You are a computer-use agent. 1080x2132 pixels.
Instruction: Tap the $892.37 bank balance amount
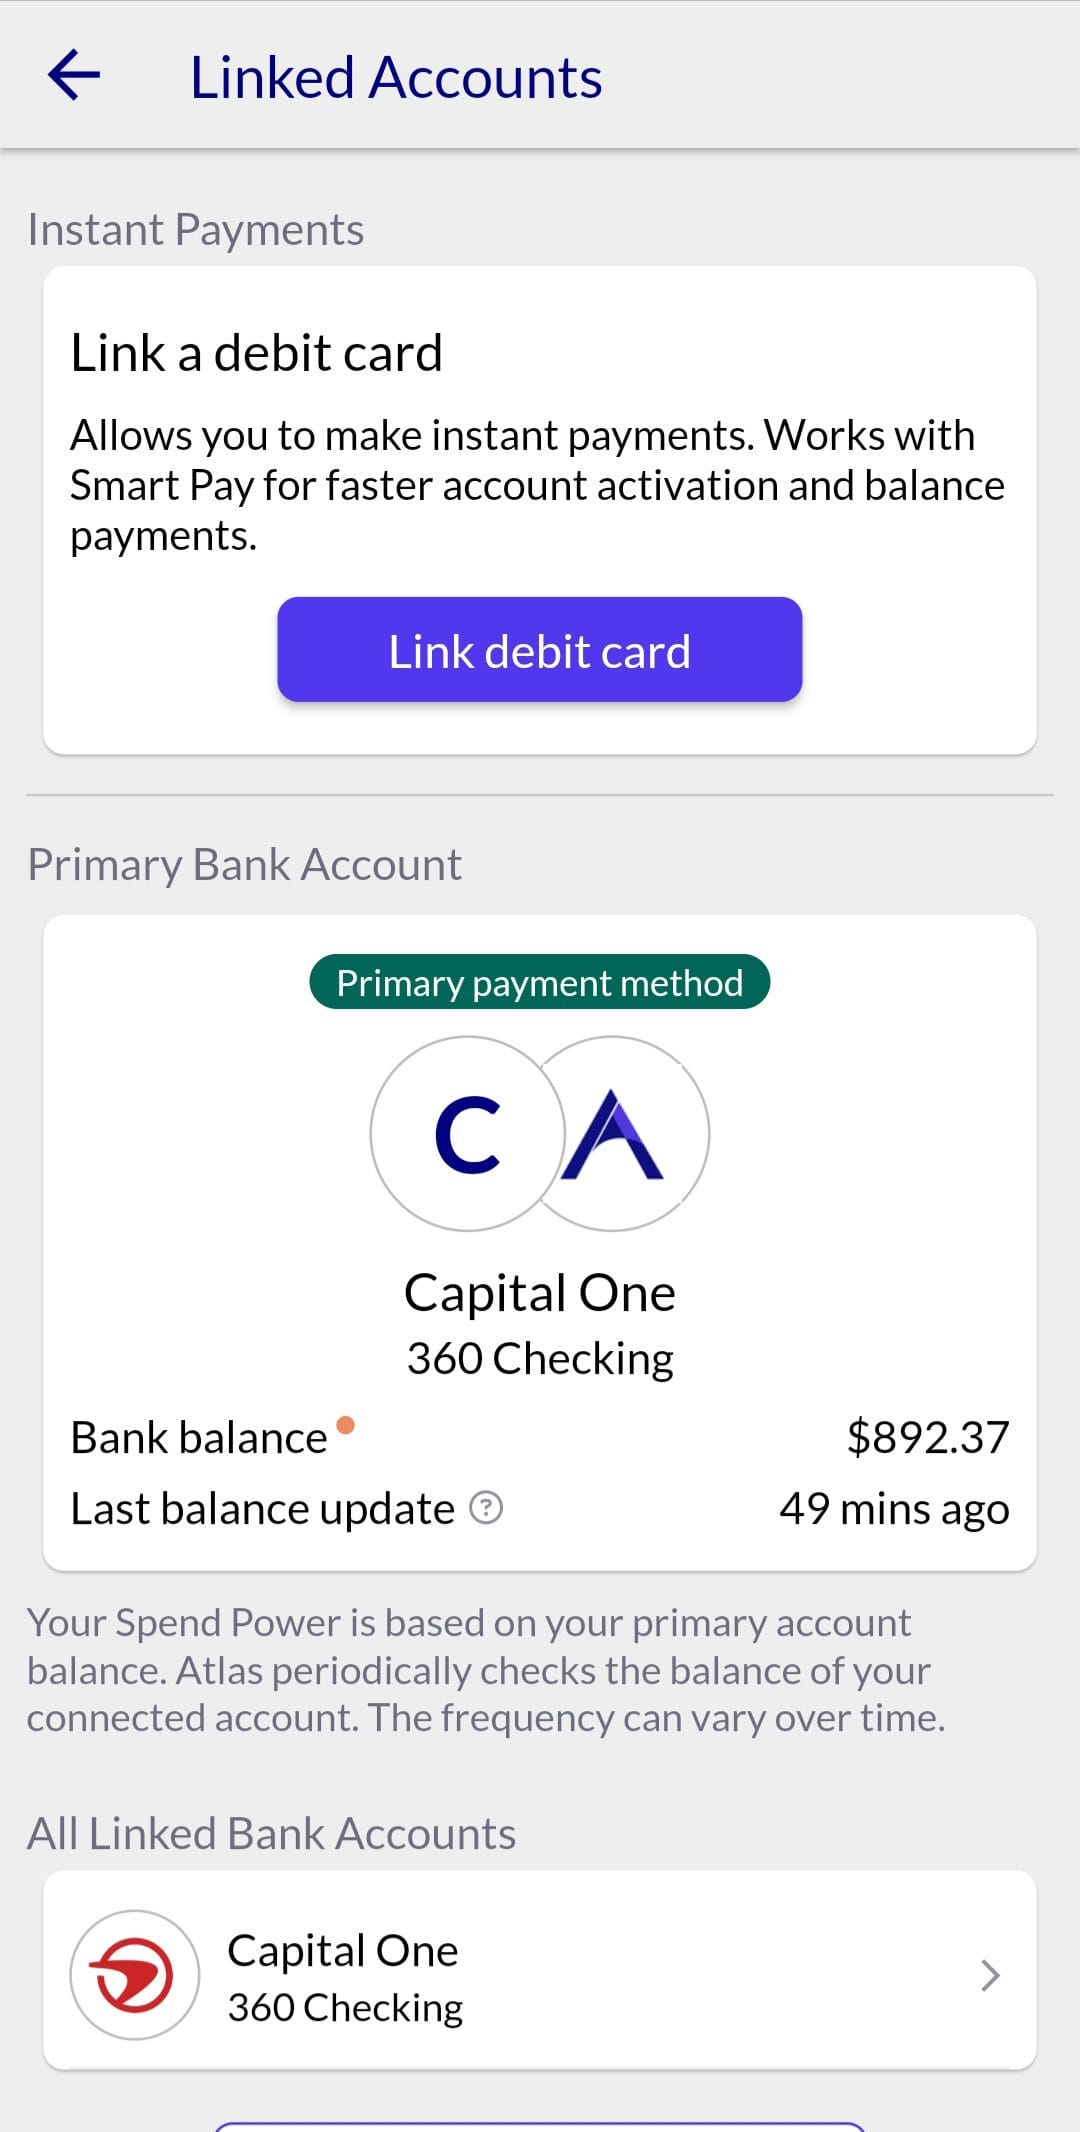pos(927,1438)
